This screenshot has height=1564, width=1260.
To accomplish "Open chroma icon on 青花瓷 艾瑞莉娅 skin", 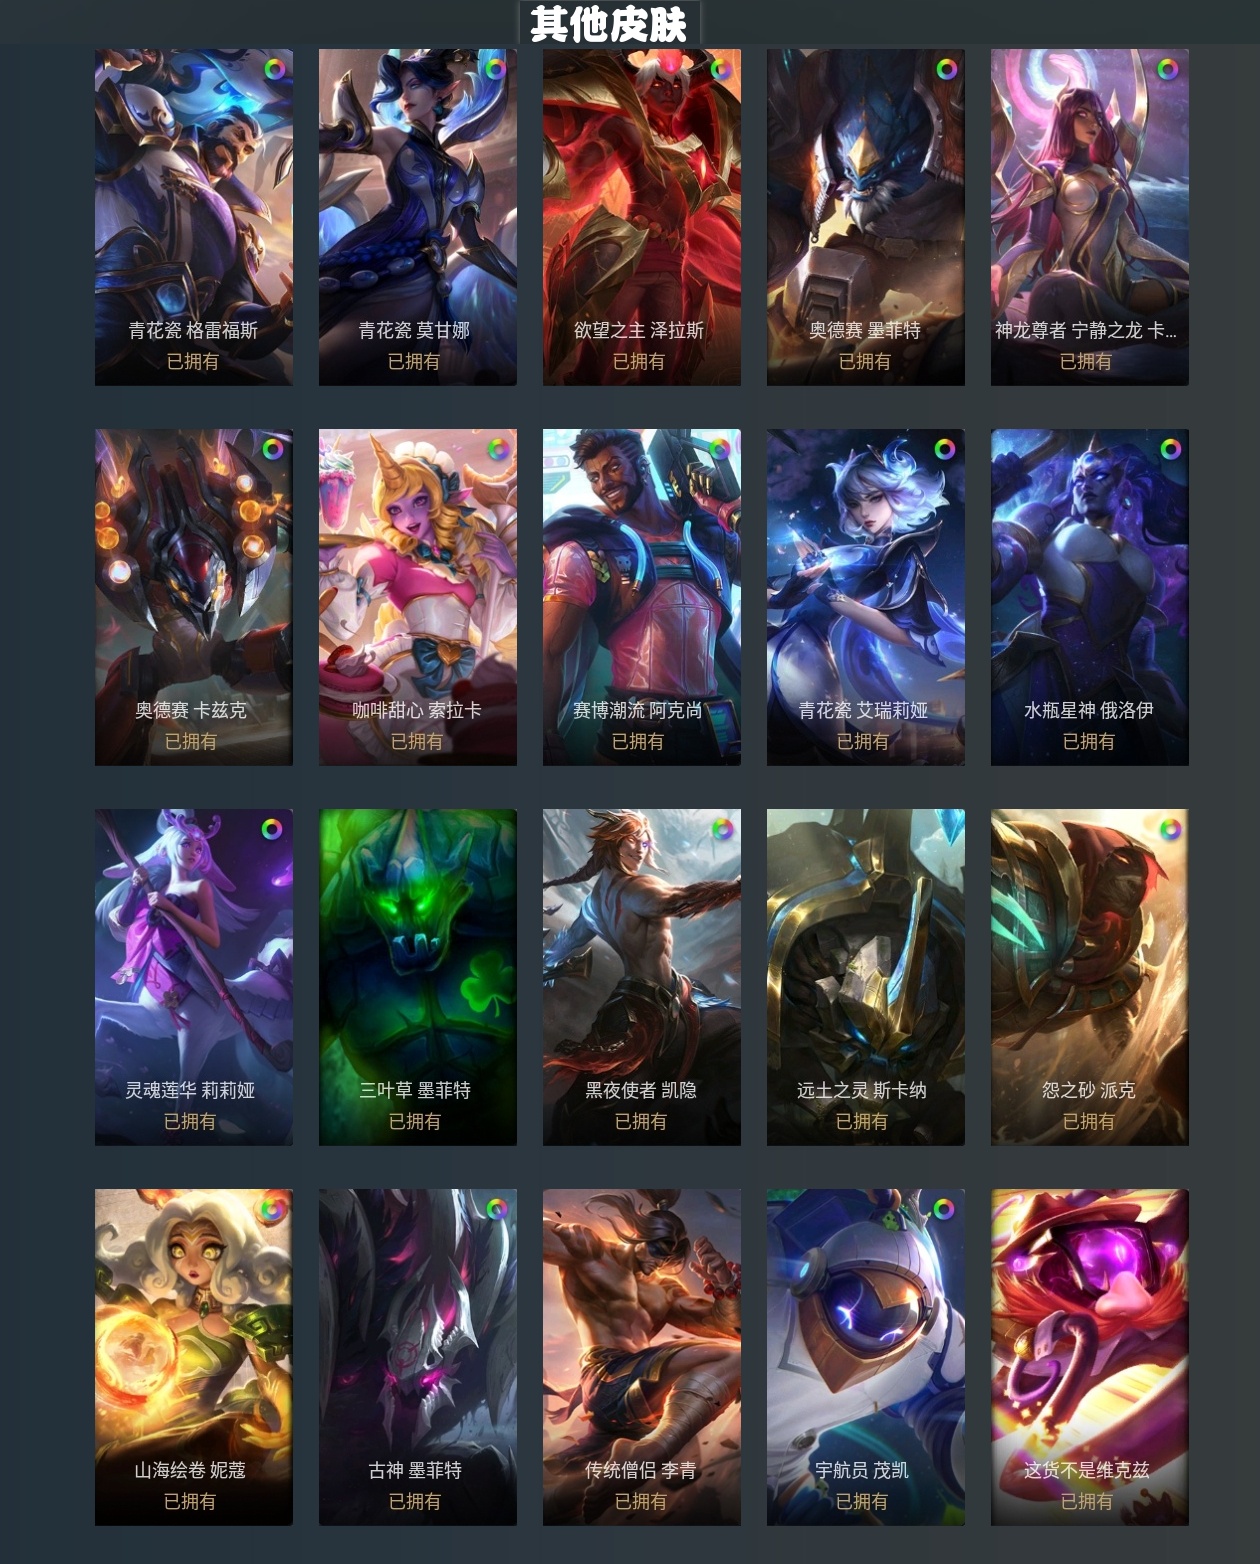I will tap(945, 449).
